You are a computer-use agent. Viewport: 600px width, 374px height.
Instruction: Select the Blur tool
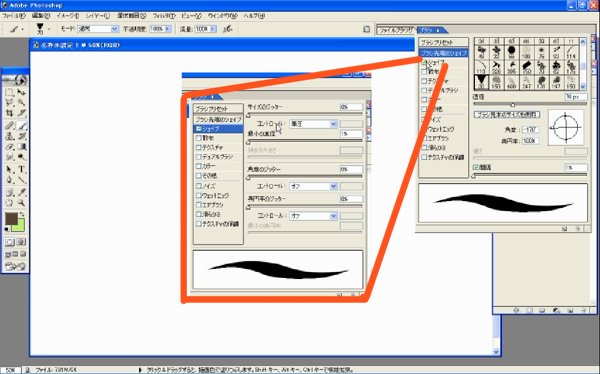[x=9, y=157]
